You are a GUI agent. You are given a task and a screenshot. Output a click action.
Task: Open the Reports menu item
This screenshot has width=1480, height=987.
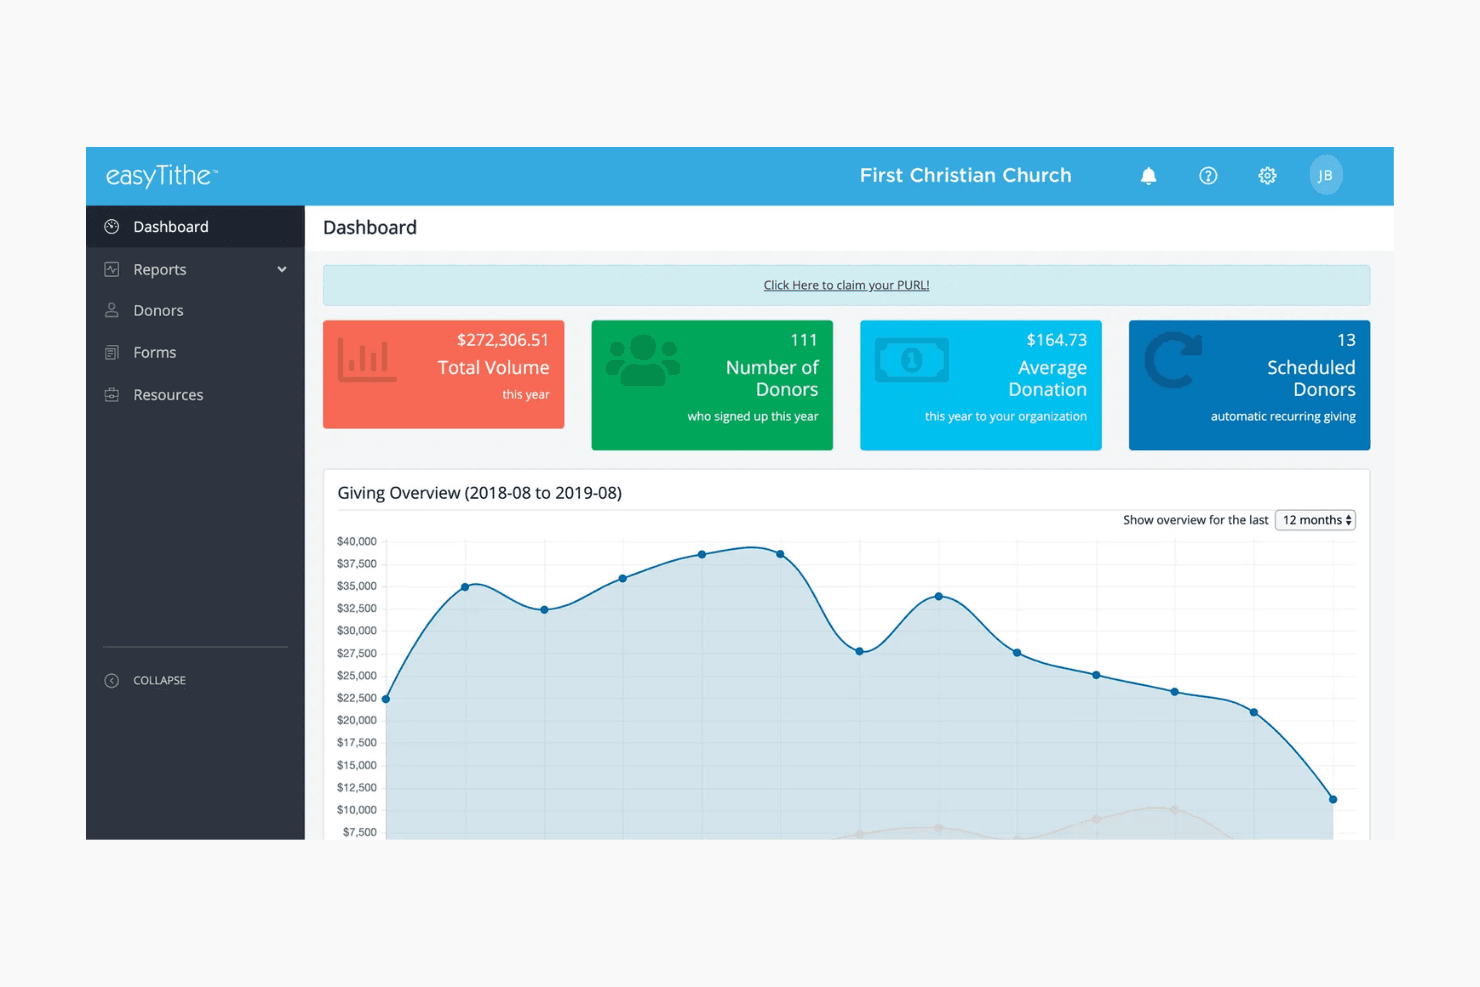(x=195, y=270)
